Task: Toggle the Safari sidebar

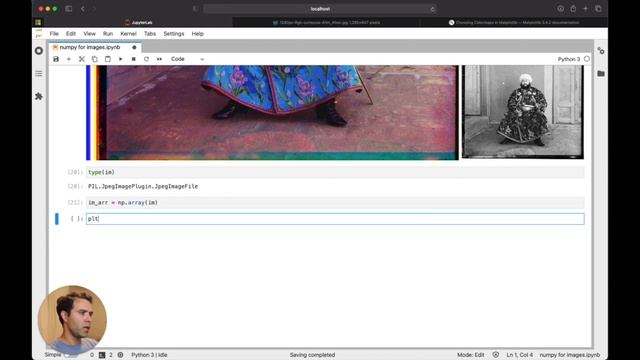Action: click(x=69, y=9)
